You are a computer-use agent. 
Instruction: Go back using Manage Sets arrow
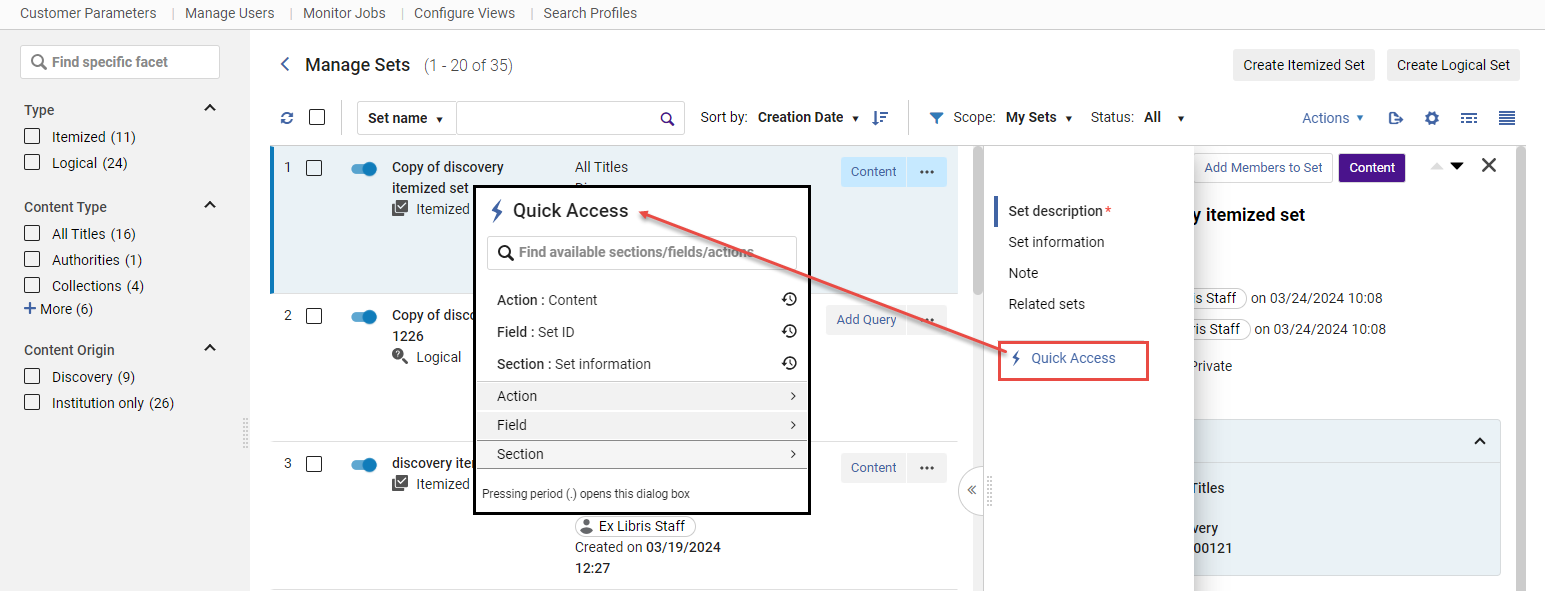(x=285, y=65)
